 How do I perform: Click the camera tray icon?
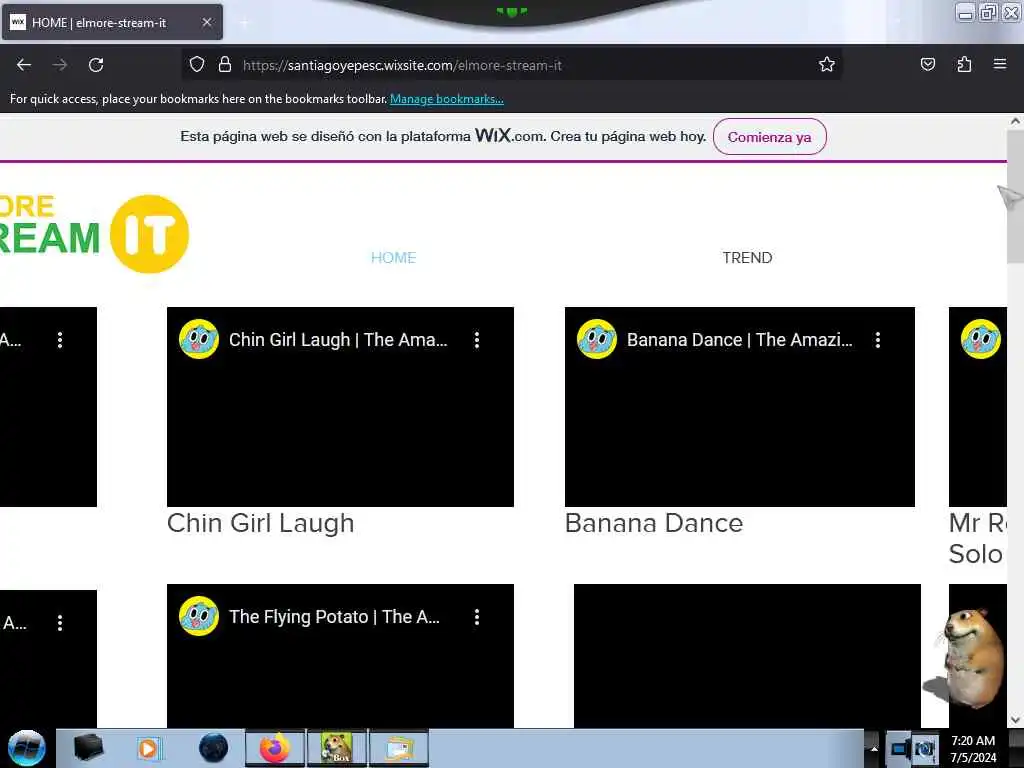924,749
